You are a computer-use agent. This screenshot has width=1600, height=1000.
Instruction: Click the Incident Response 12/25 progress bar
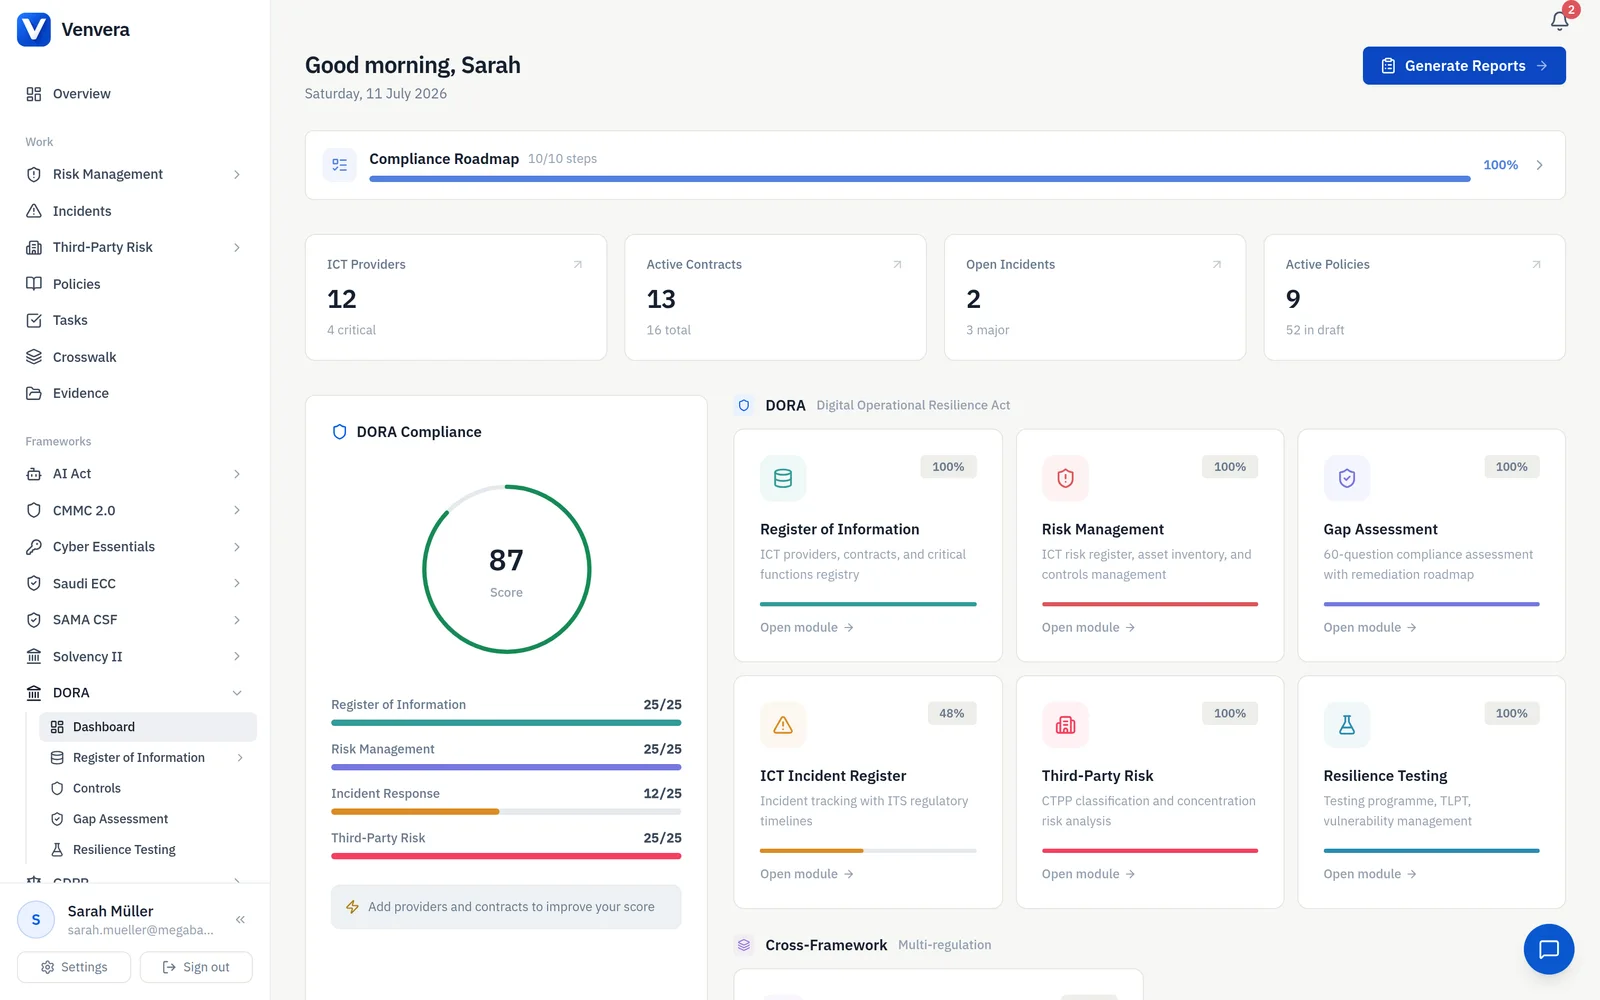(x=506, y=812)
